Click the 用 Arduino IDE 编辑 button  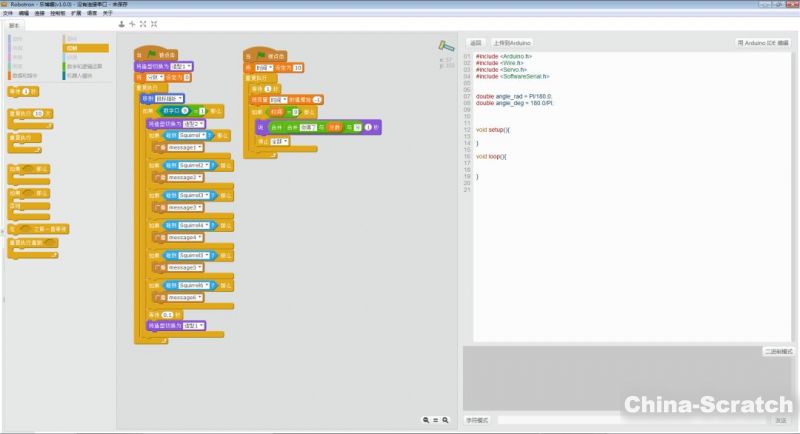(x=765, y=44)
